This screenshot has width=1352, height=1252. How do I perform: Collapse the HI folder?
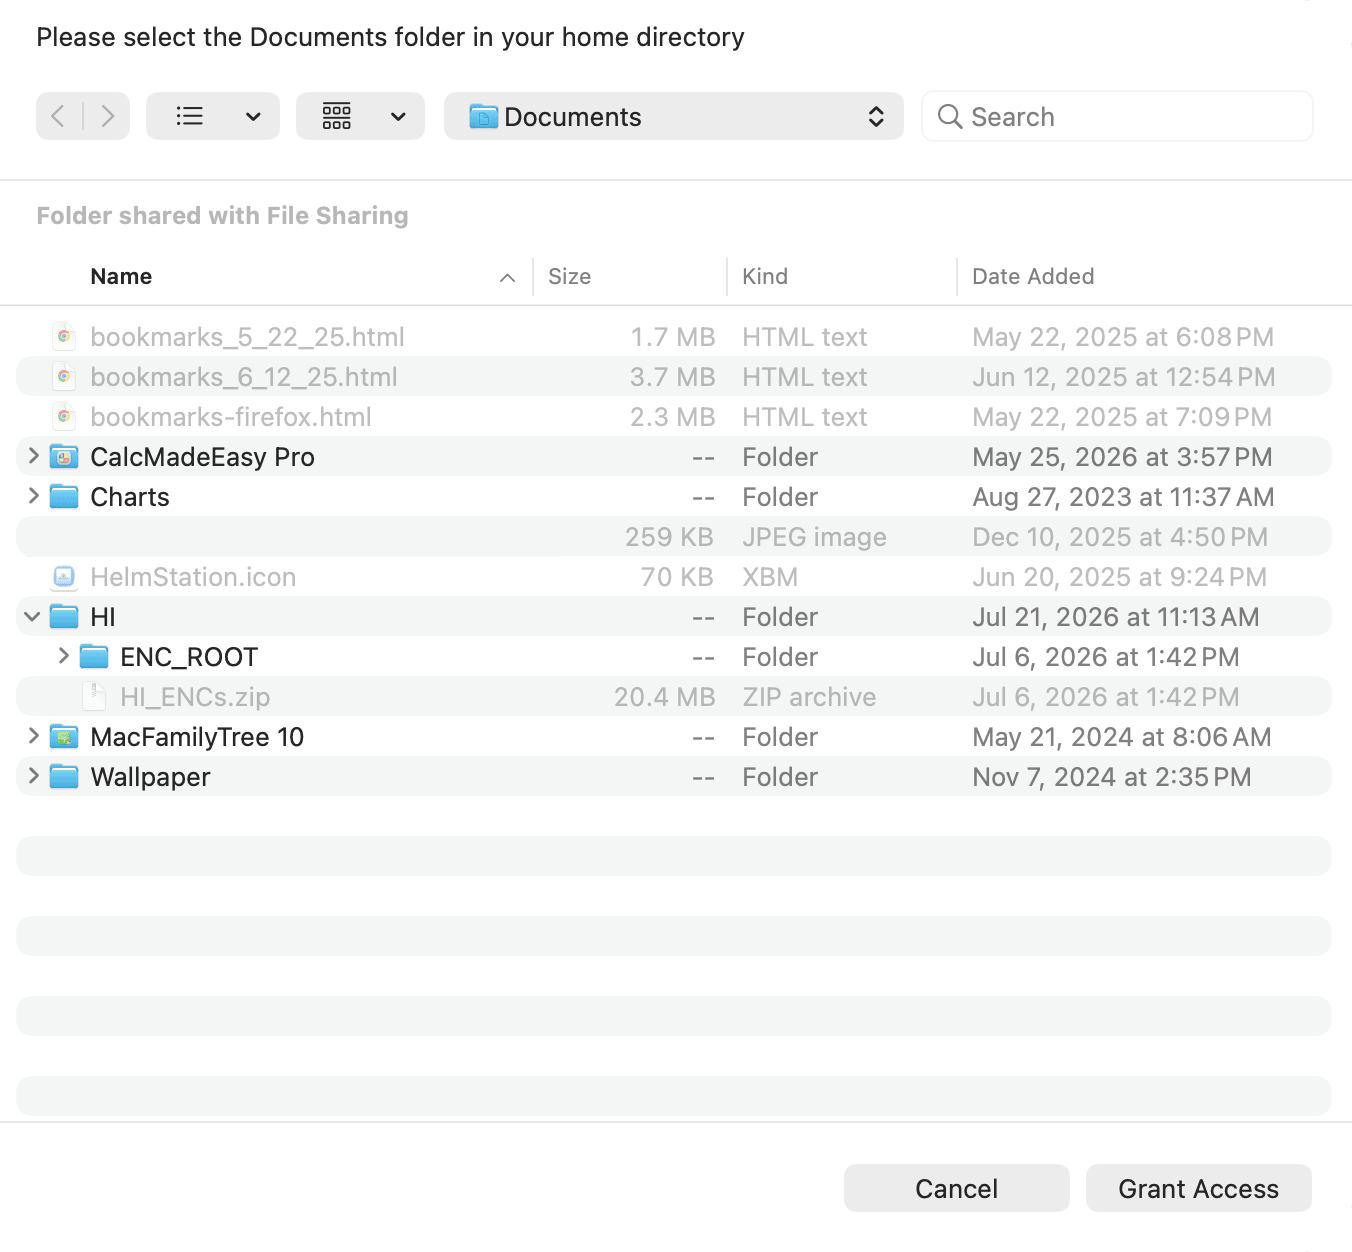click(33, 616)
